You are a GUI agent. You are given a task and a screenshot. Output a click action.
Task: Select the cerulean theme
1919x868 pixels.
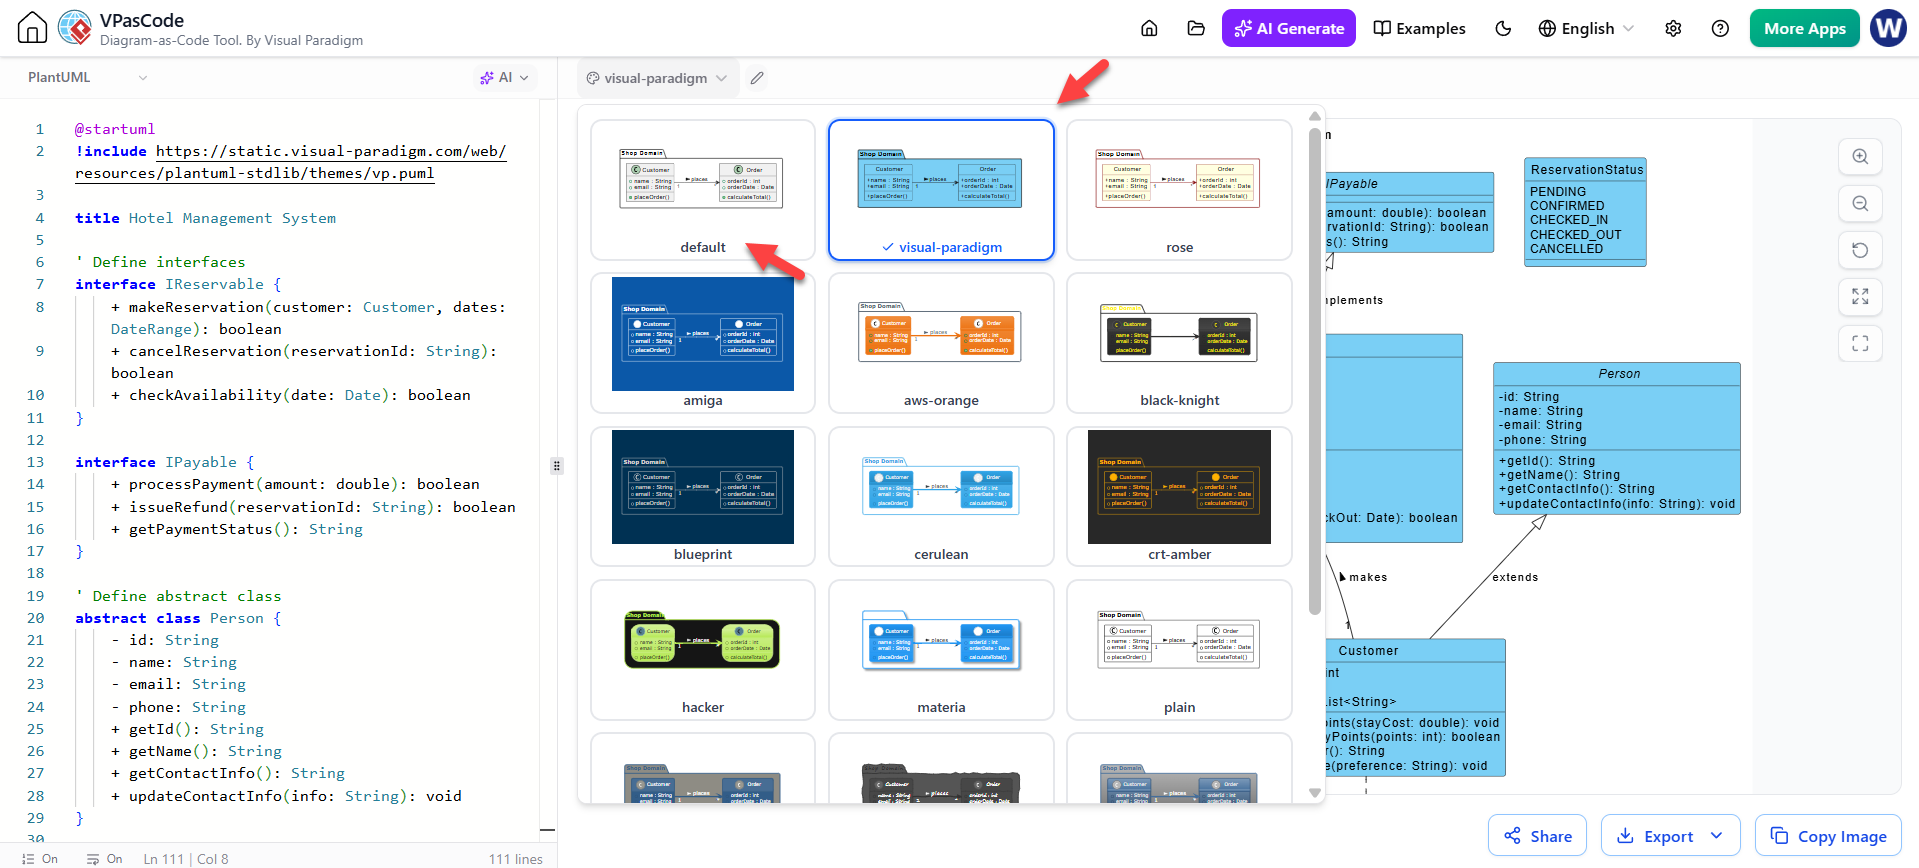pyautogui.click(x=941, y=497)
